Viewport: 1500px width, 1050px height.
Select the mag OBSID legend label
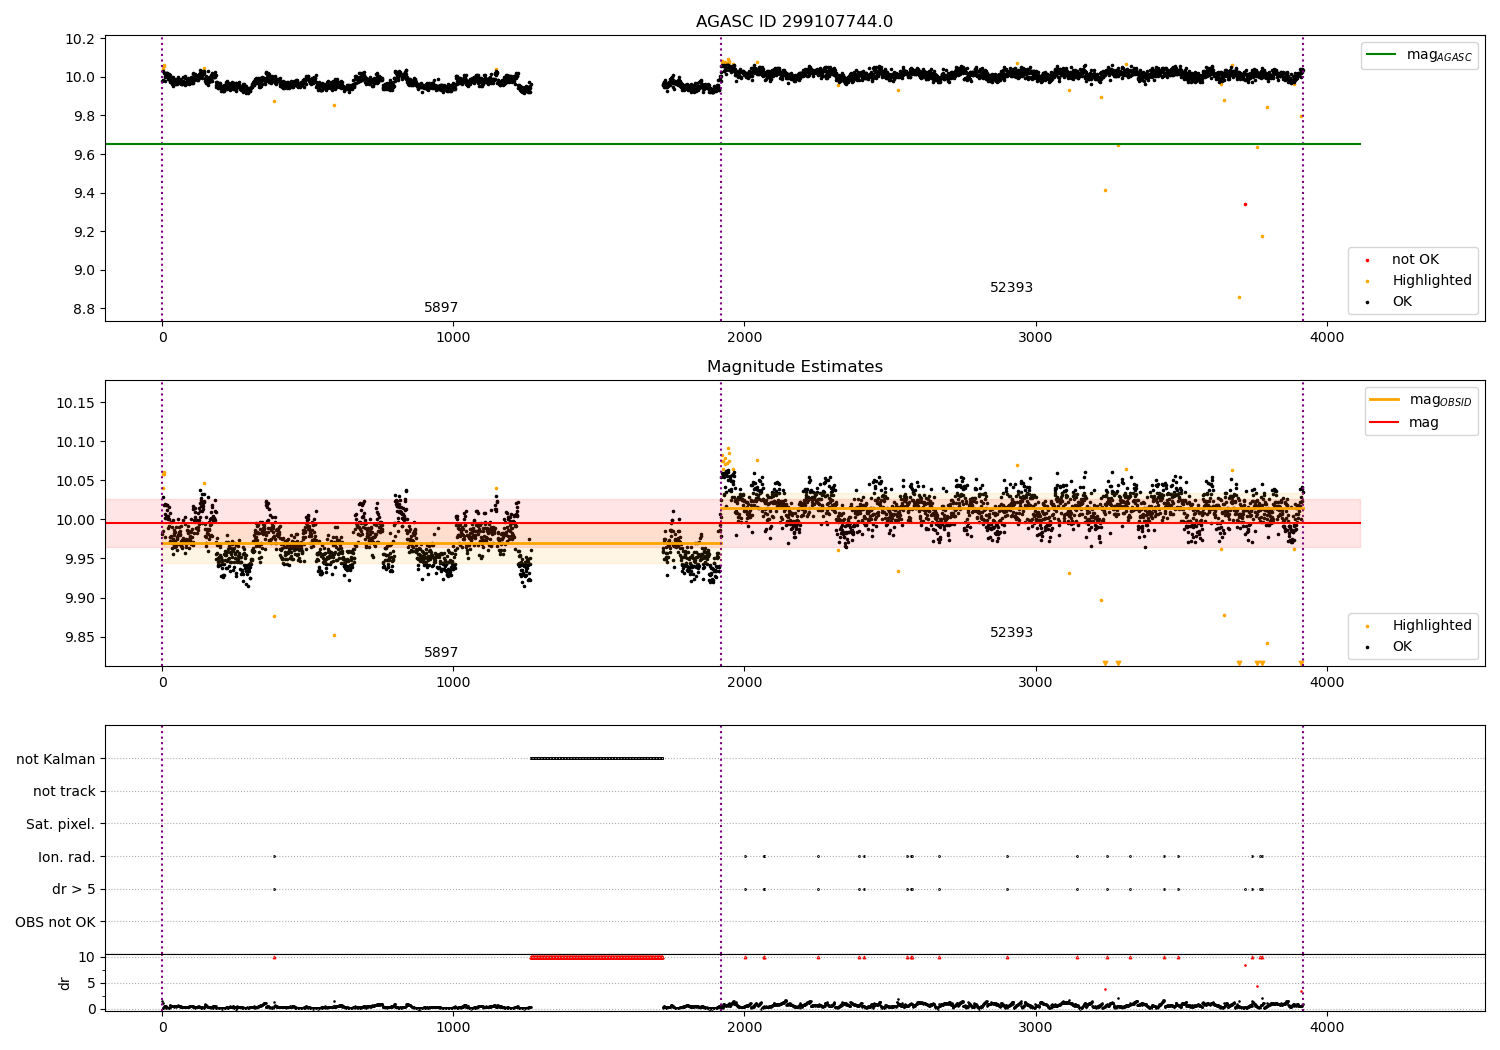pyautogui.click(x=1440, y=401)
